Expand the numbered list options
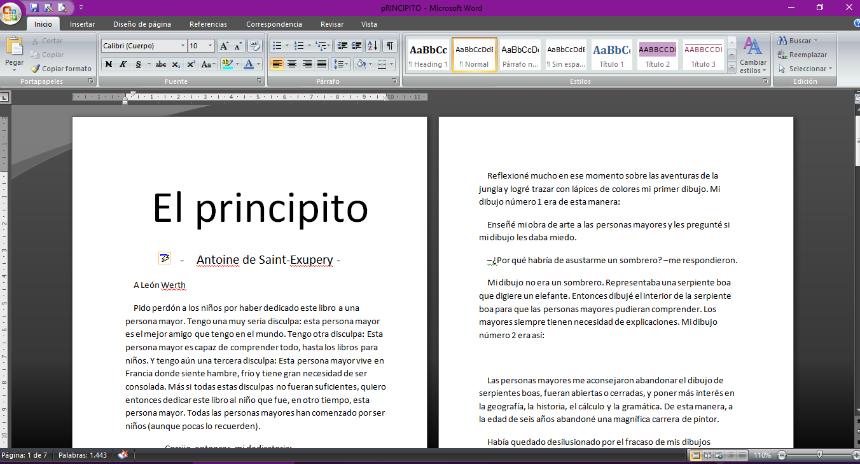Viewport: 860px width, 464px height. click(309, 46)
